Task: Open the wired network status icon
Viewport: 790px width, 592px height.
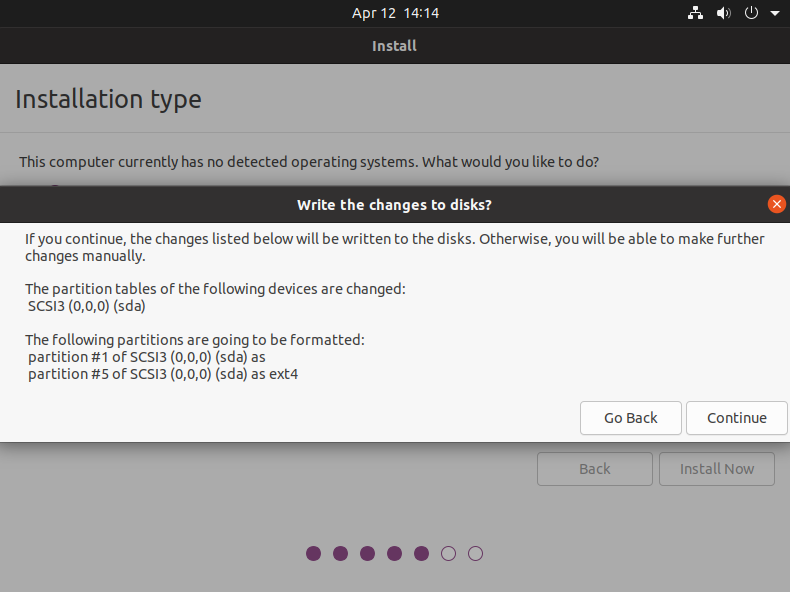Action: coord(695,13)
